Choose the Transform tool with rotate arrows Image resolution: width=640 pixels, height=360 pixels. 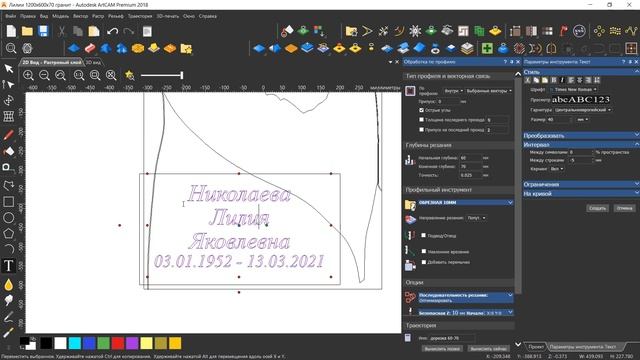(x=9, y=100)
